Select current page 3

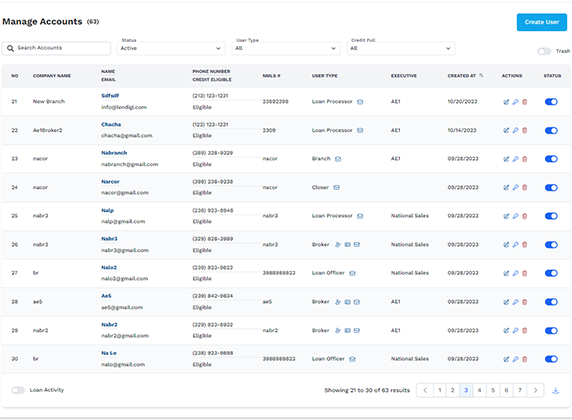pyautogui.click(x=466, y=390)
